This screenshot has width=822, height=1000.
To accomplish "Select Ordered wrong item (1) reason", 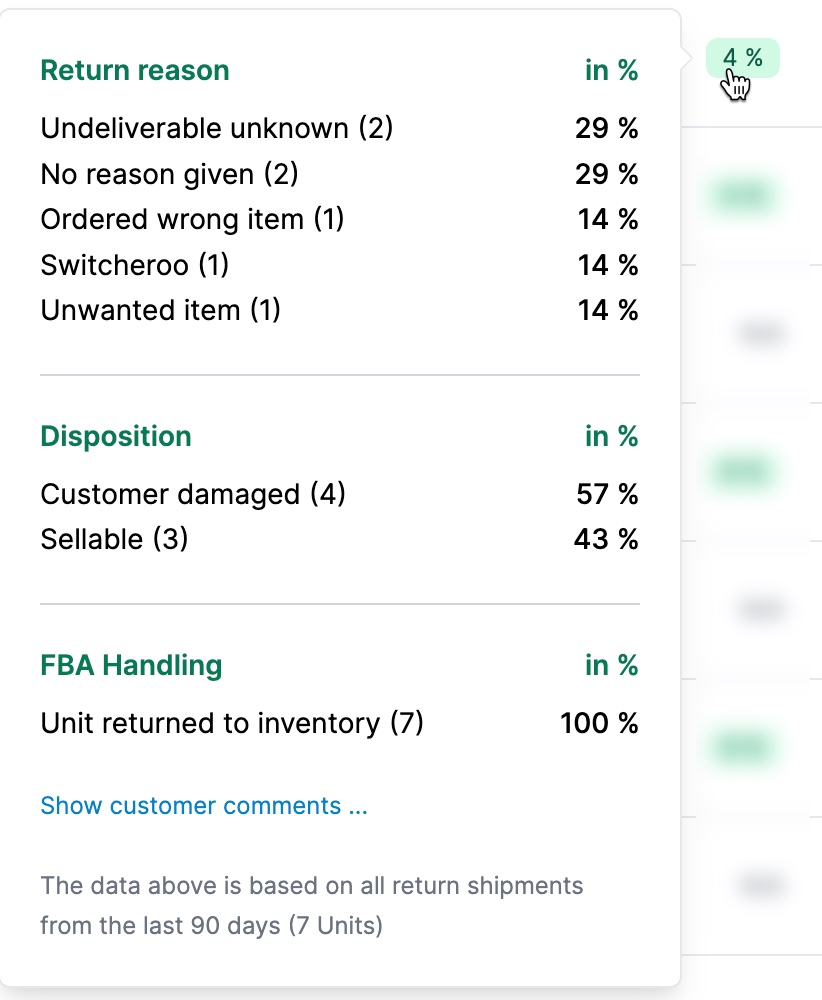I will pyautogui.click(x=339, y=219).
